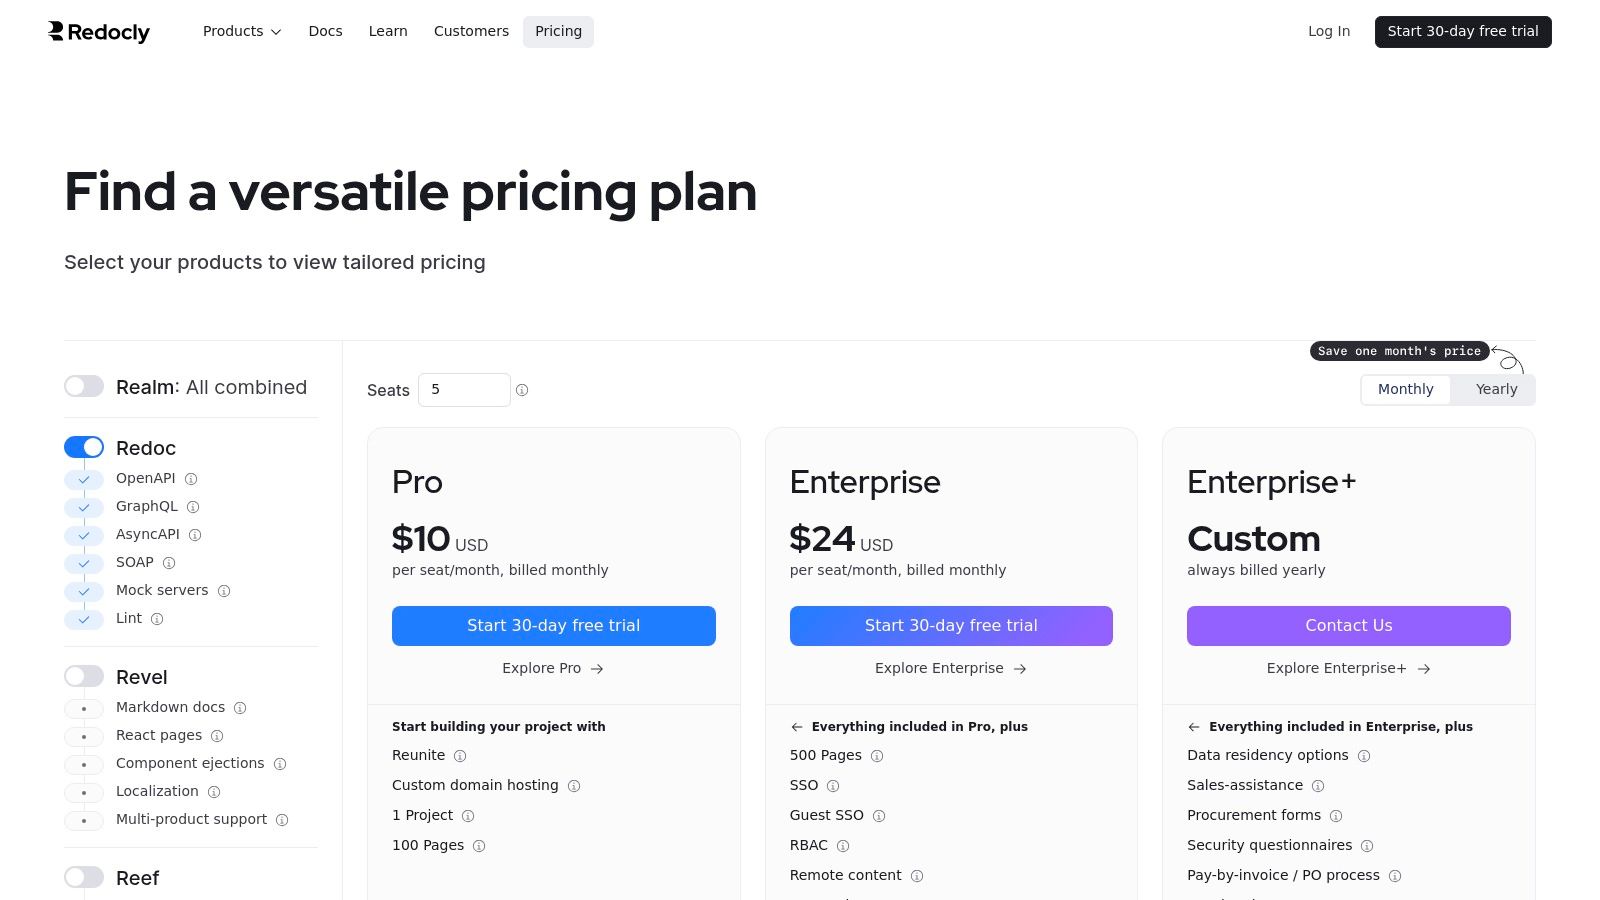
Task: Expand the Products dropdown menu
Action: pos(242,32)
